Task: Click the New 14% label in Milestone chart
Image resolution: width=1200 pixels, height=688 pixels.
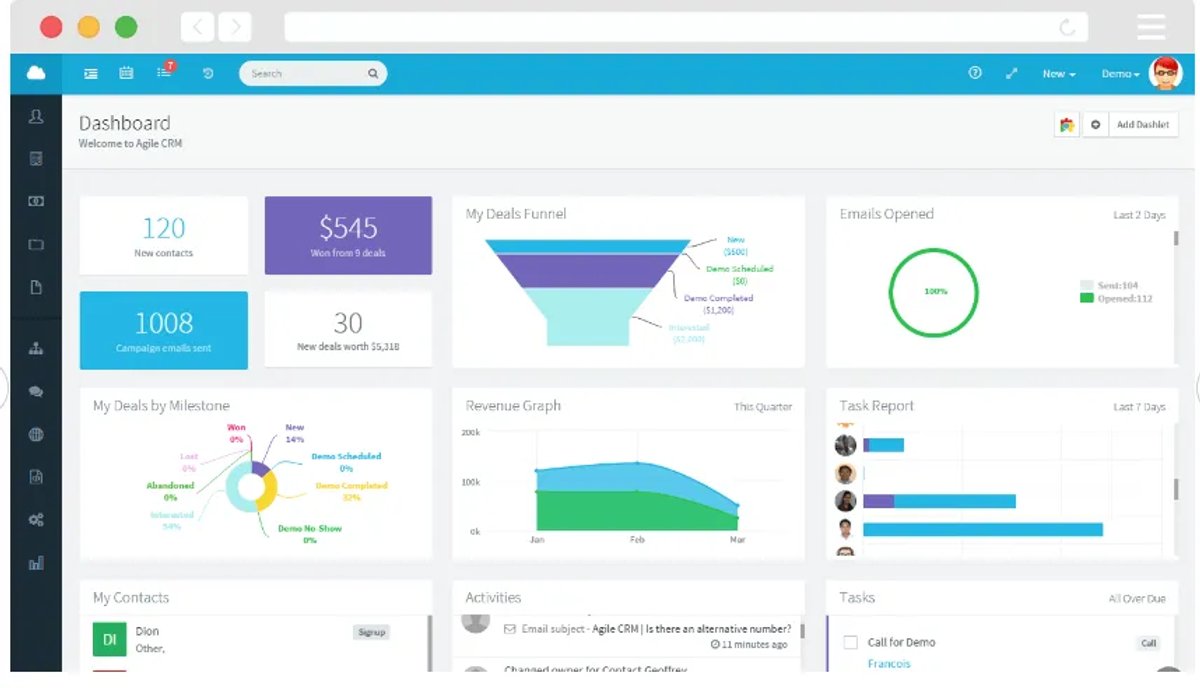Action: point(295,433)
